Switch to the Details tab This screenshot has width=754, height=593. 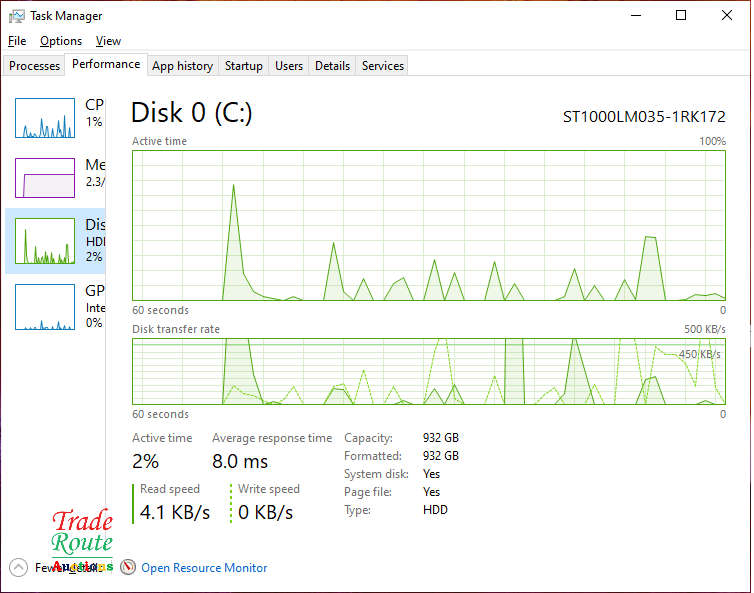pyautogui.click(x=332, y=66)
